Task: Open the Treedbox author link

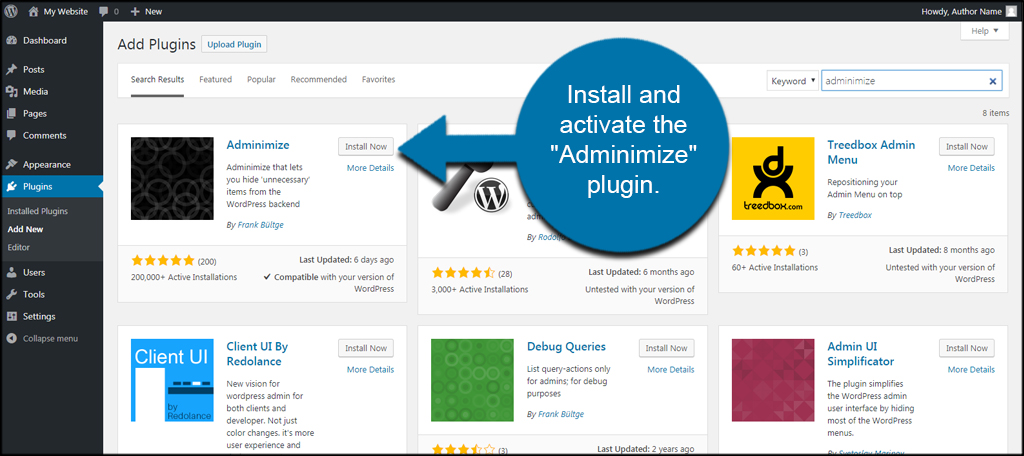Action: pos(854,215)
